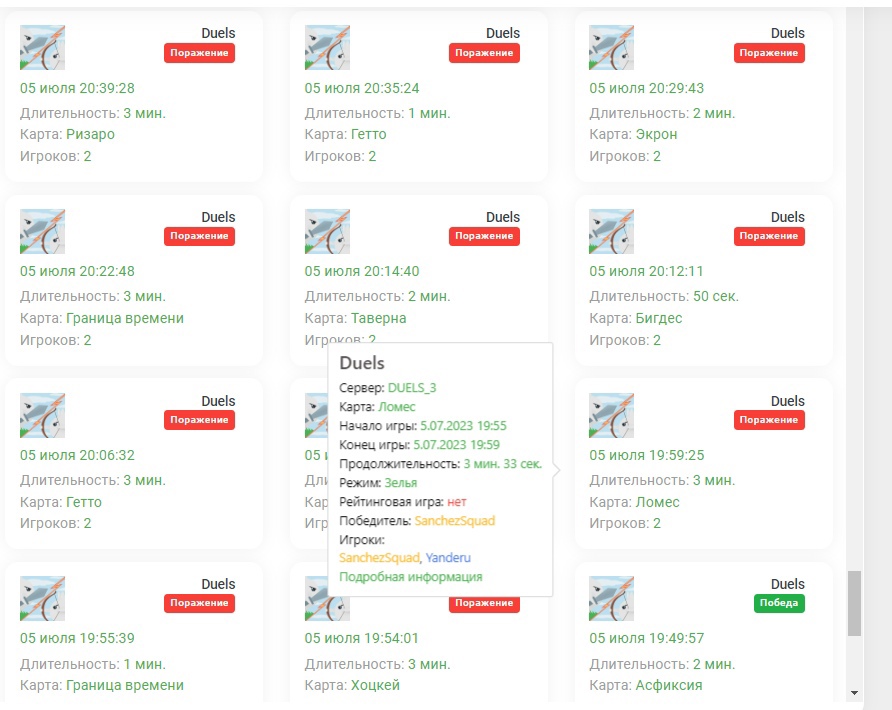Viewport: 892px width, 710px height.
Task: Open the 'Бигдес' map link
Action: tap(658, 318)
